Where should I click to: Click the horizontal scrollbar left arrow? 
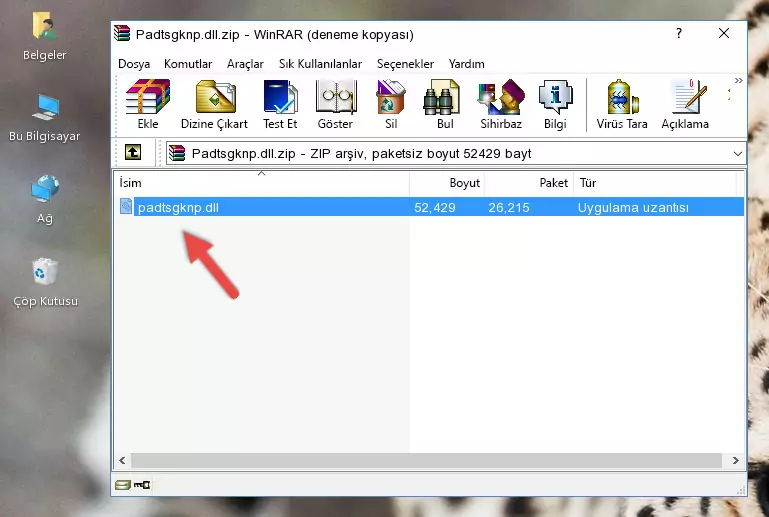point(122,460)
